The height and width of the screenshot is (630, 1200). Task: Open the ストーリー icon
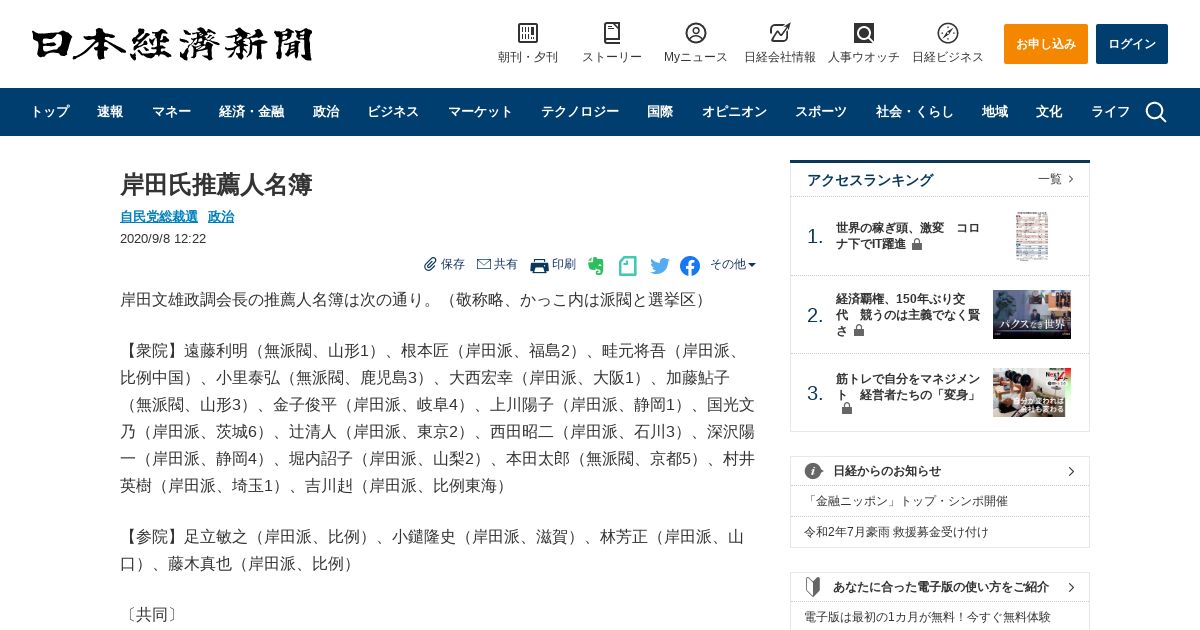pos(612,33)
